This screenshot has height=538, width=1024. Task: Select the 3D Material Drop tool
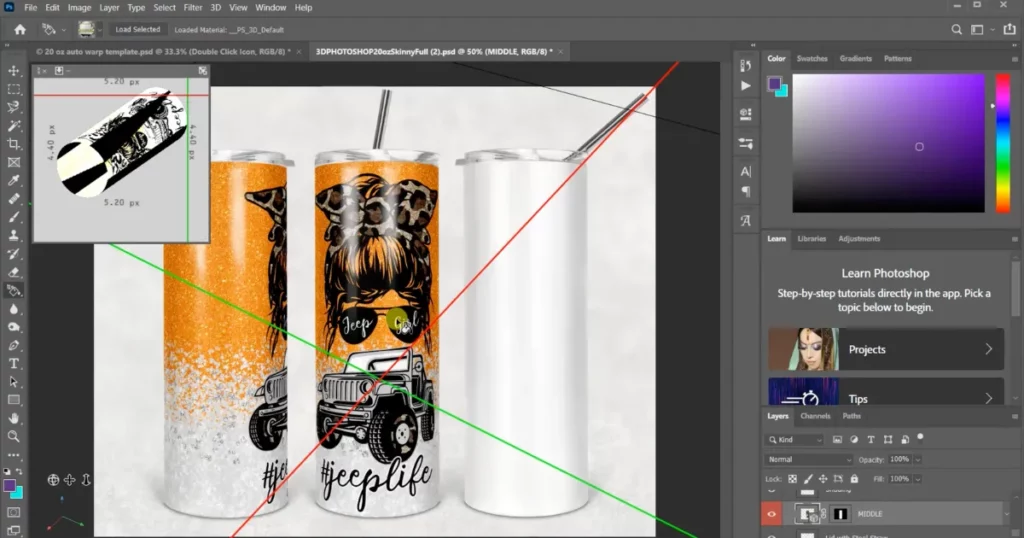pyautogui.click(x=14, y=291)
